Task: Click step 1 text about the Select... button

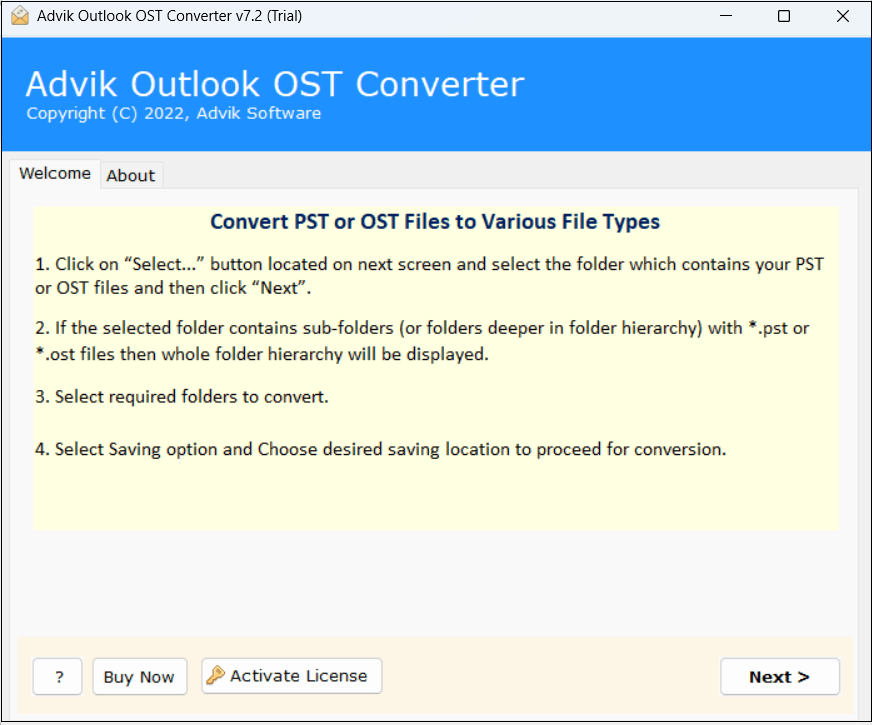Action: pyautogui.click(x=429, y=276)
